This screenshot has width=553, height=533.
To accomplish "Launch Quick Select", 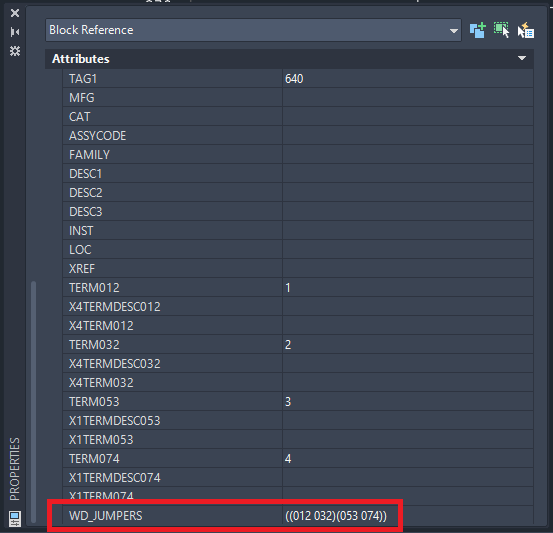I will tap(526, 30).
